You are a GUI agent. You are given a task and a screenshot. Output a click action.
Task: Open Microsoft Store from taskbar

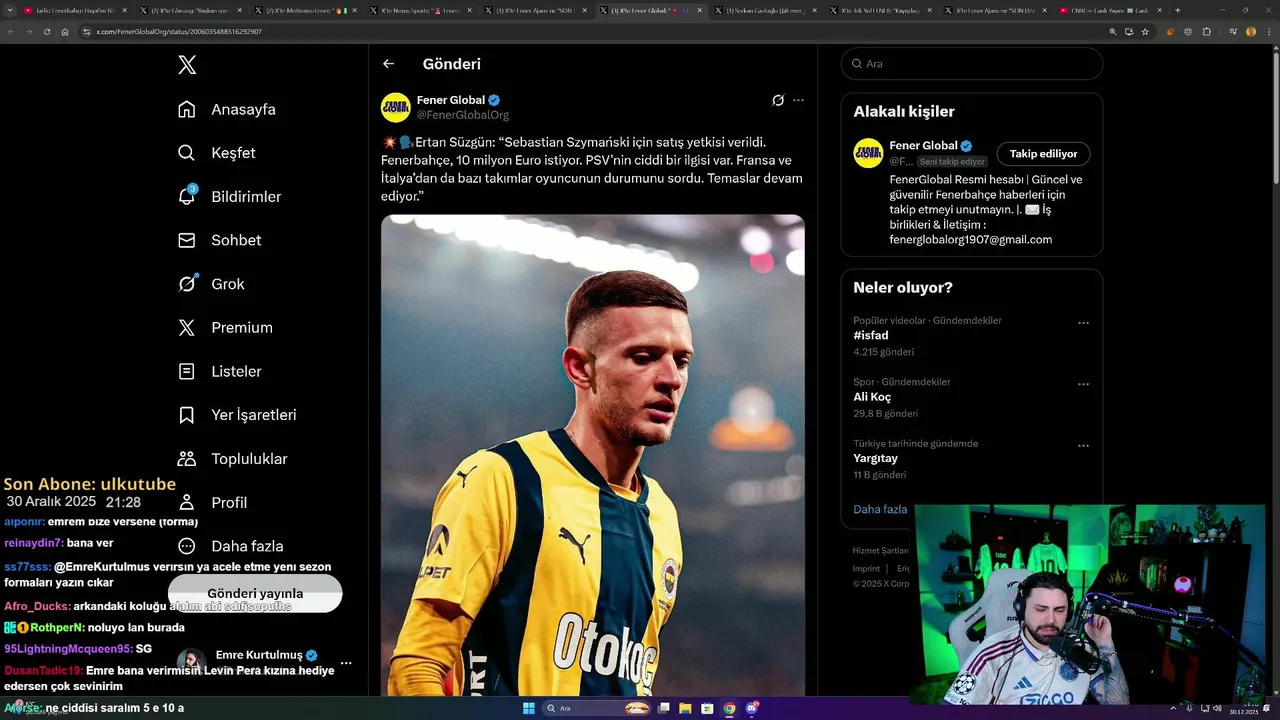pyautogui.click(x=708, y=708)
